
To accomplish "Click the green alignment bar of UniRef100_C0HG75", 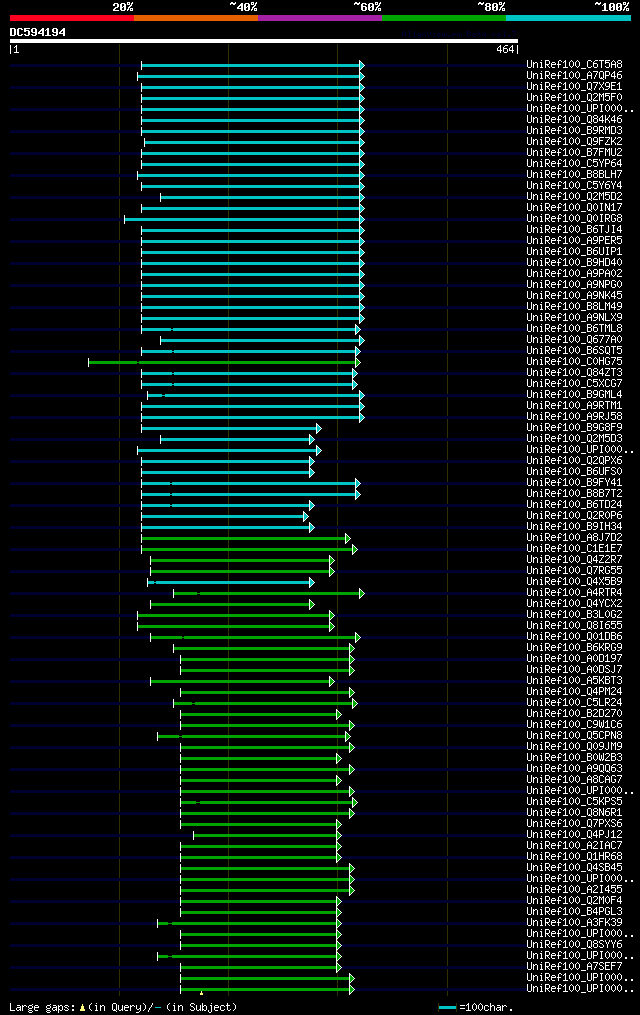I will tap(225, 362).
